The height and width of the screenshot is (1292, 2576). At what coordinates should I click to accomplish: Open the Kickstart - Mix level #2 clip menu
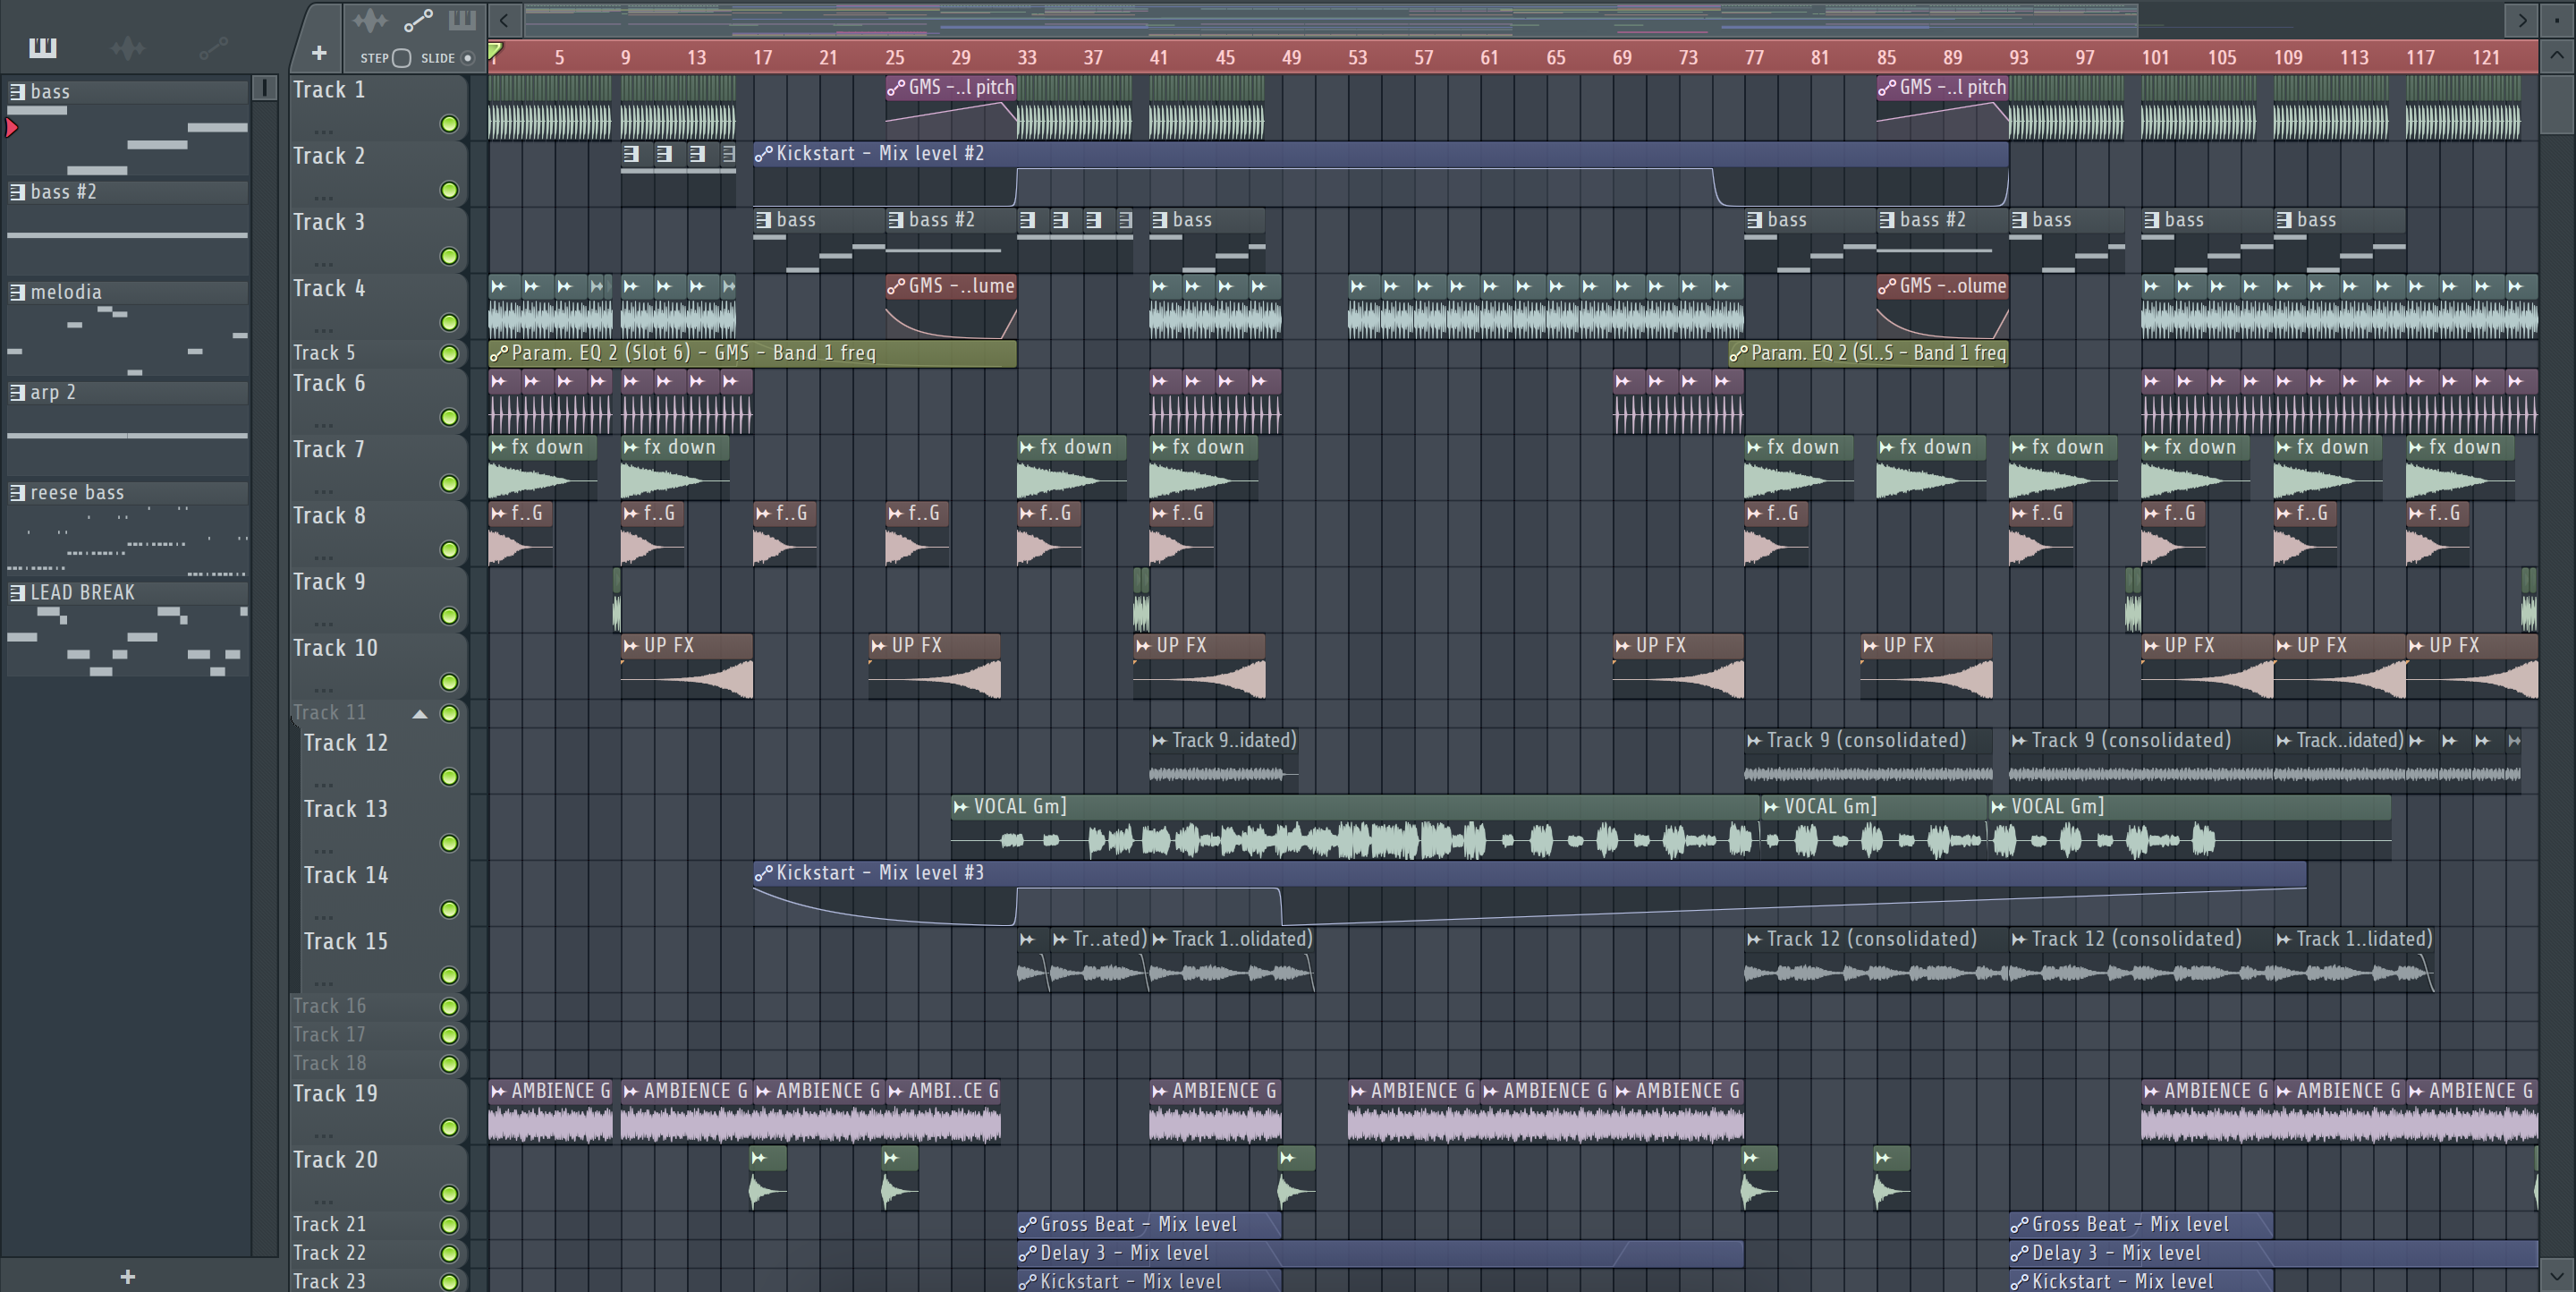click(764, 154)
